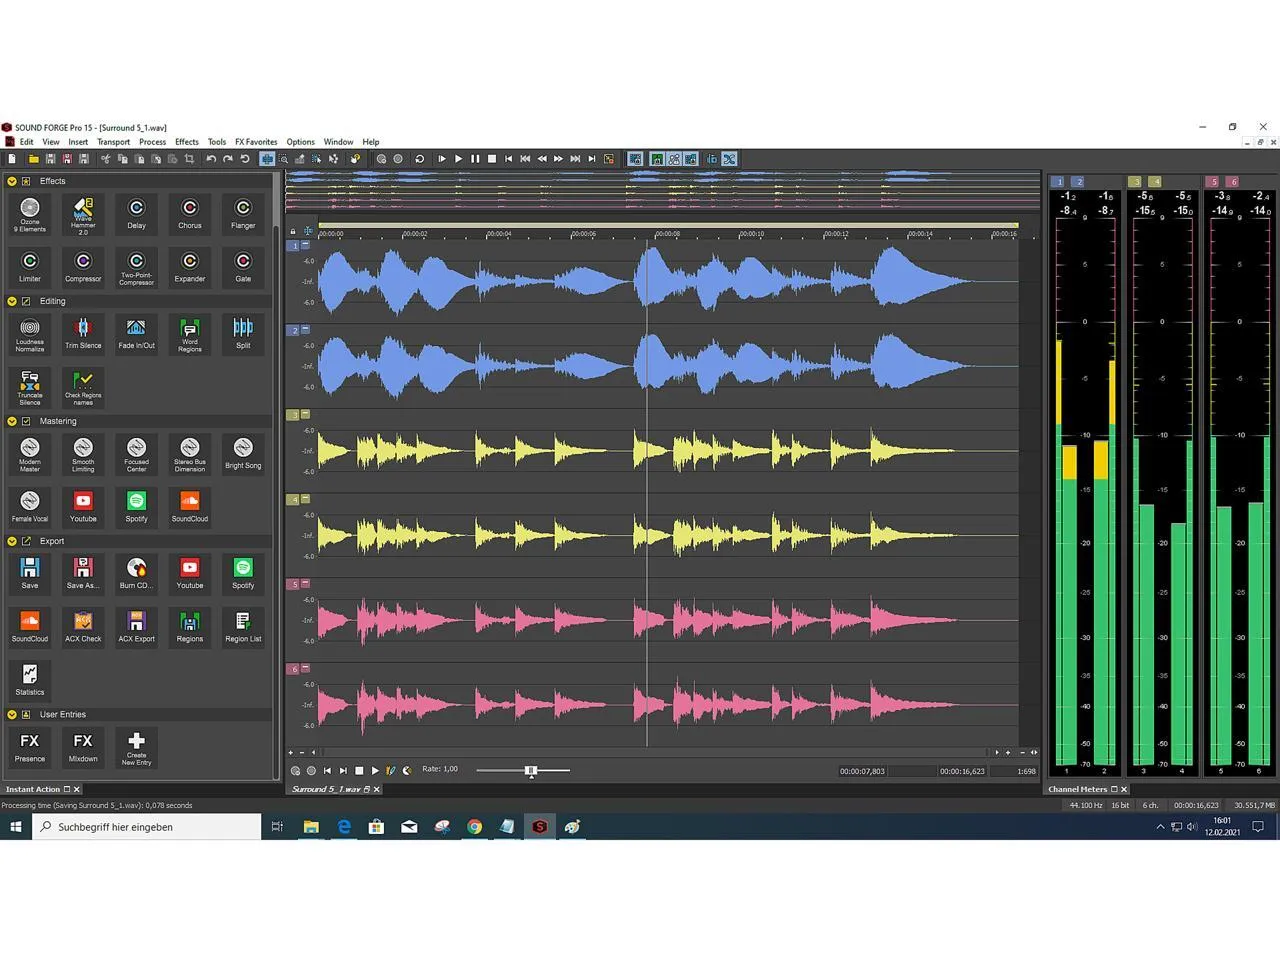Run the Truncate Silence action

click(x=30, y=387)
